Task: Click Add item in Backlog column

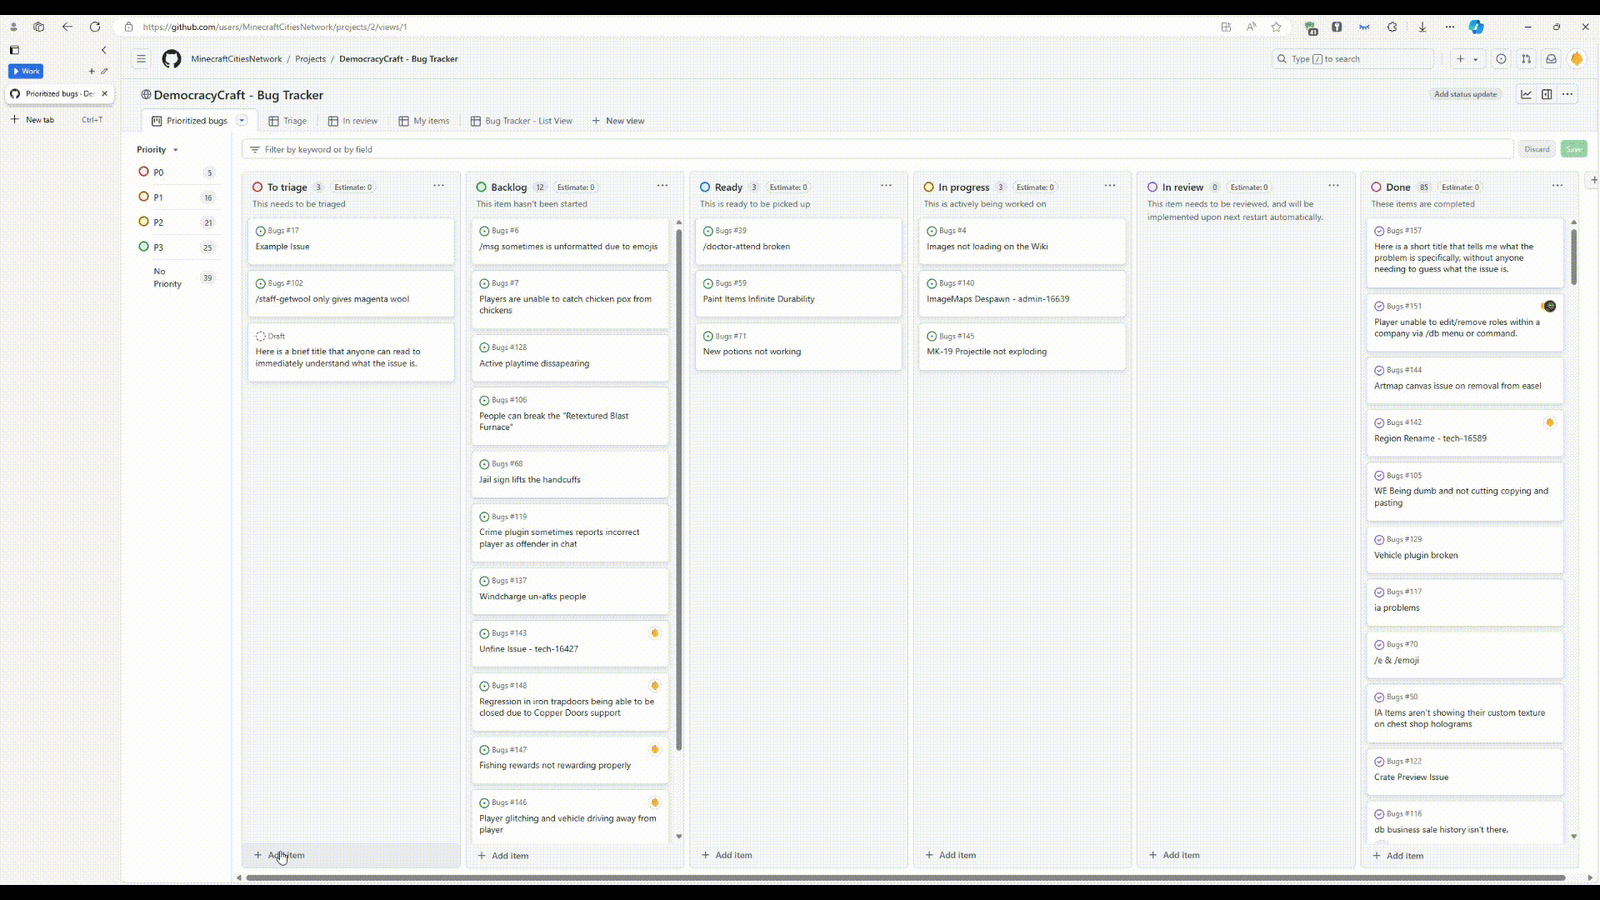Action: point(575,855)
